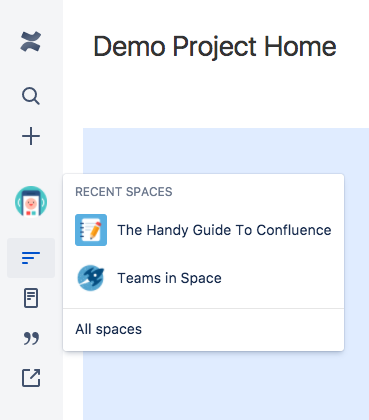This screenshot has height=420, width=369.
Task: Click the rocket icon for Teams in Space
Action: click(x=91, y=278)
